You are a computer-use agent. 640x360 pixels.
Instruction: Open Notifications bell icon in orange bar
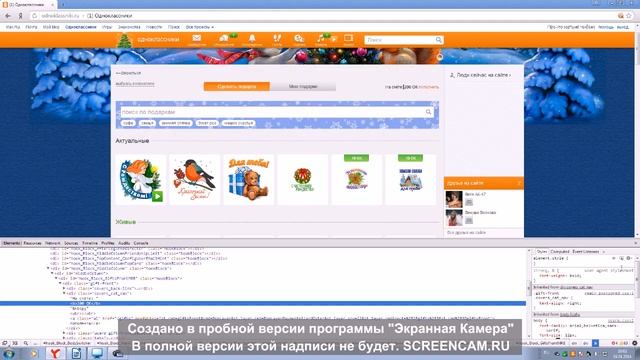[x=252, y=39]
